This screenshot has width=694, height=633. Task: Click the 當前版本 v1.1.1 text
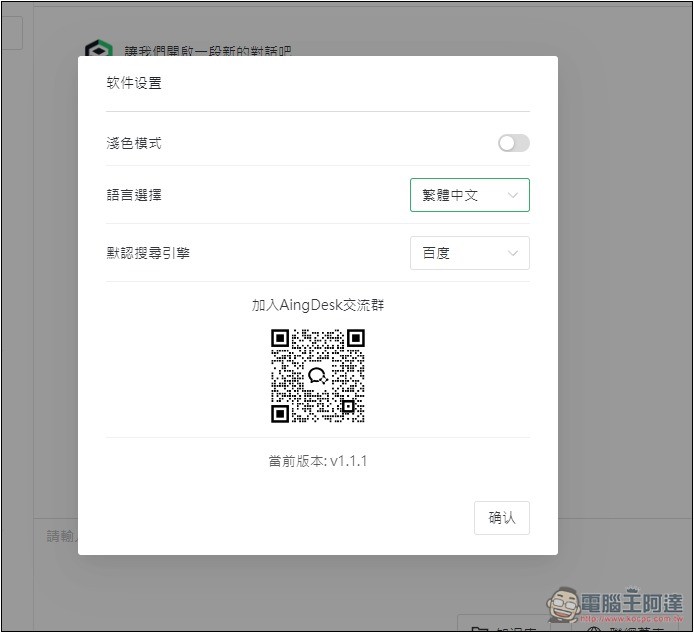pyautogui.click(x=317, y=461)
